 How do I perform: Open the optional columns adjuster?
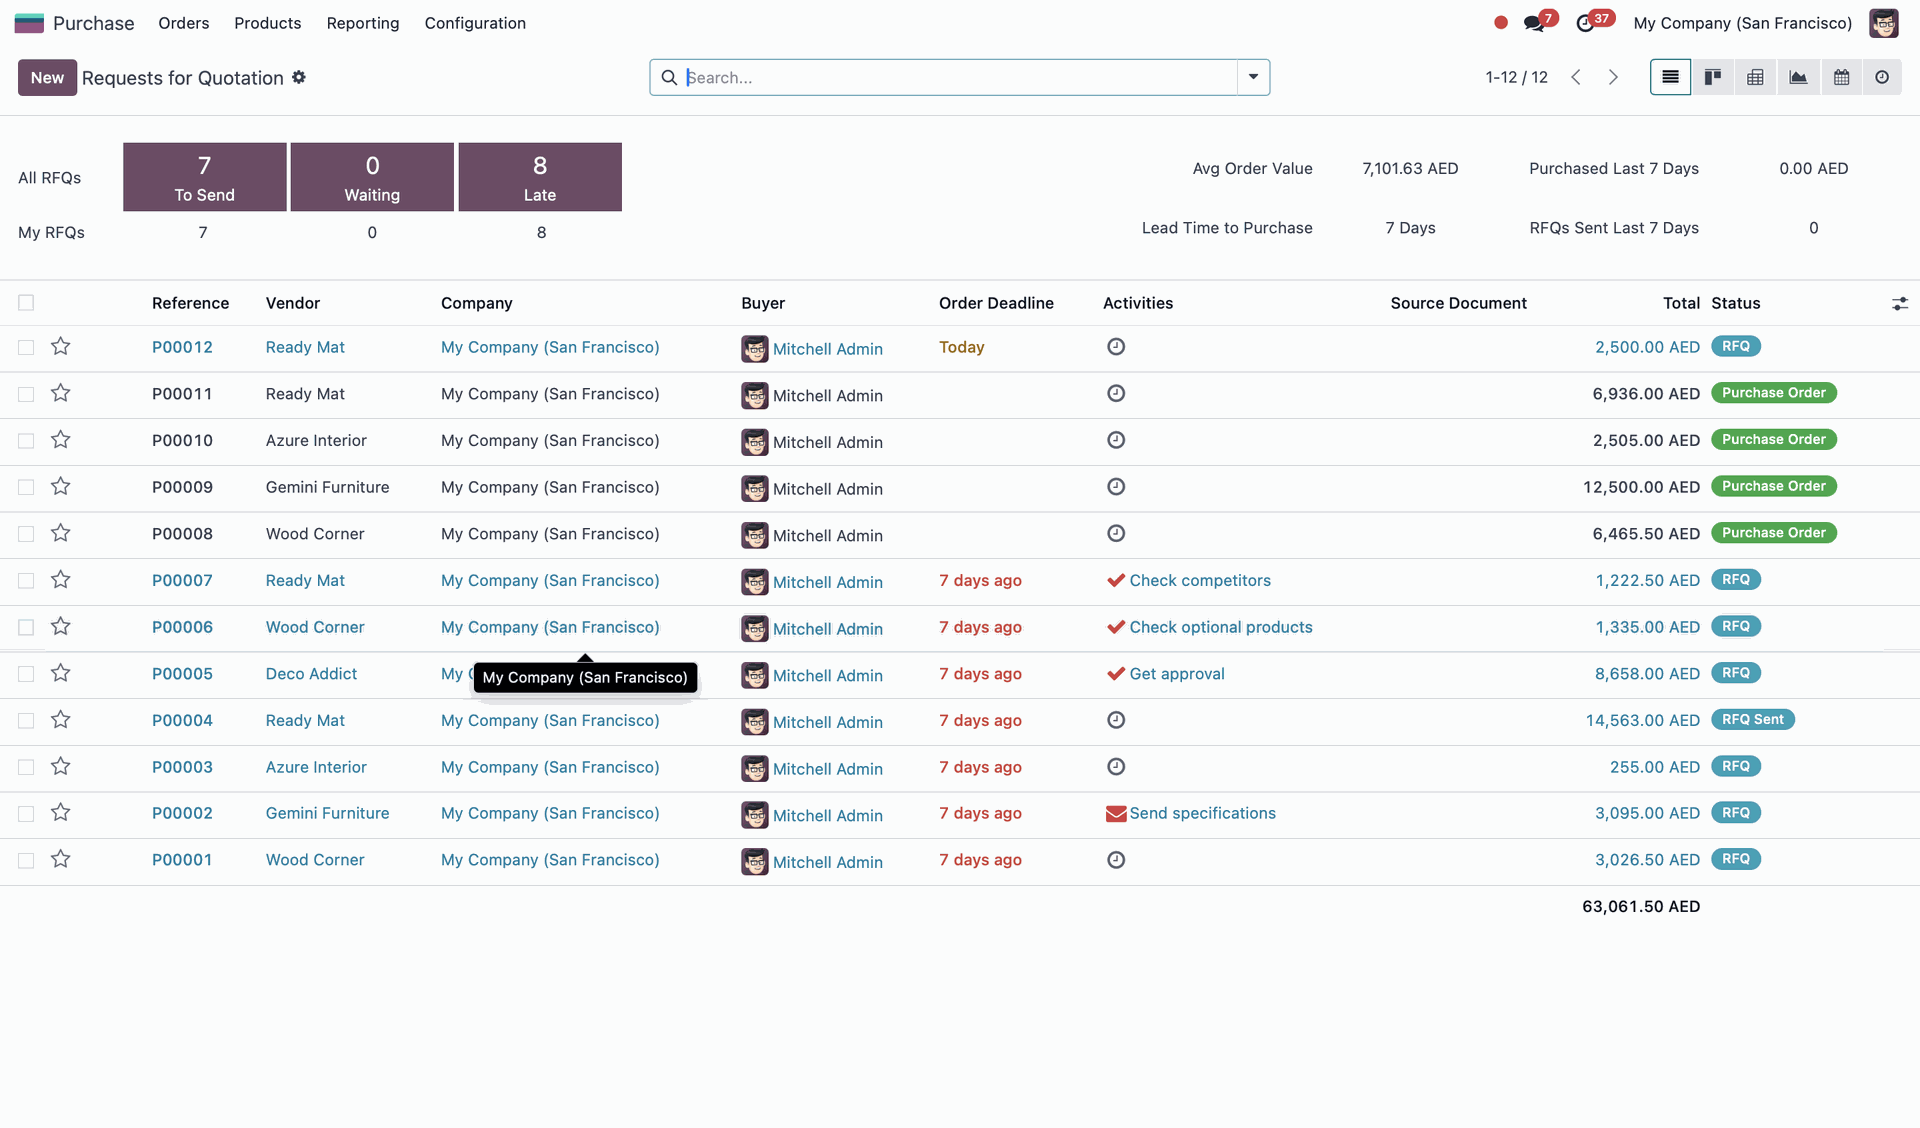[x=1899, y=303]
